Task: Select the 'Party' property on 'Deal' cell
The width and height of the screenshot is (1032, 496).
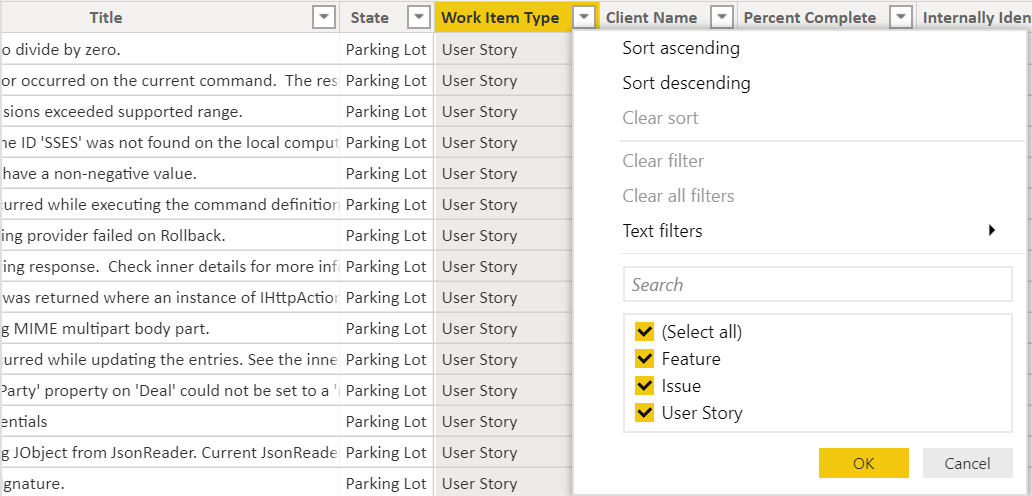Action: click(170, 391)
